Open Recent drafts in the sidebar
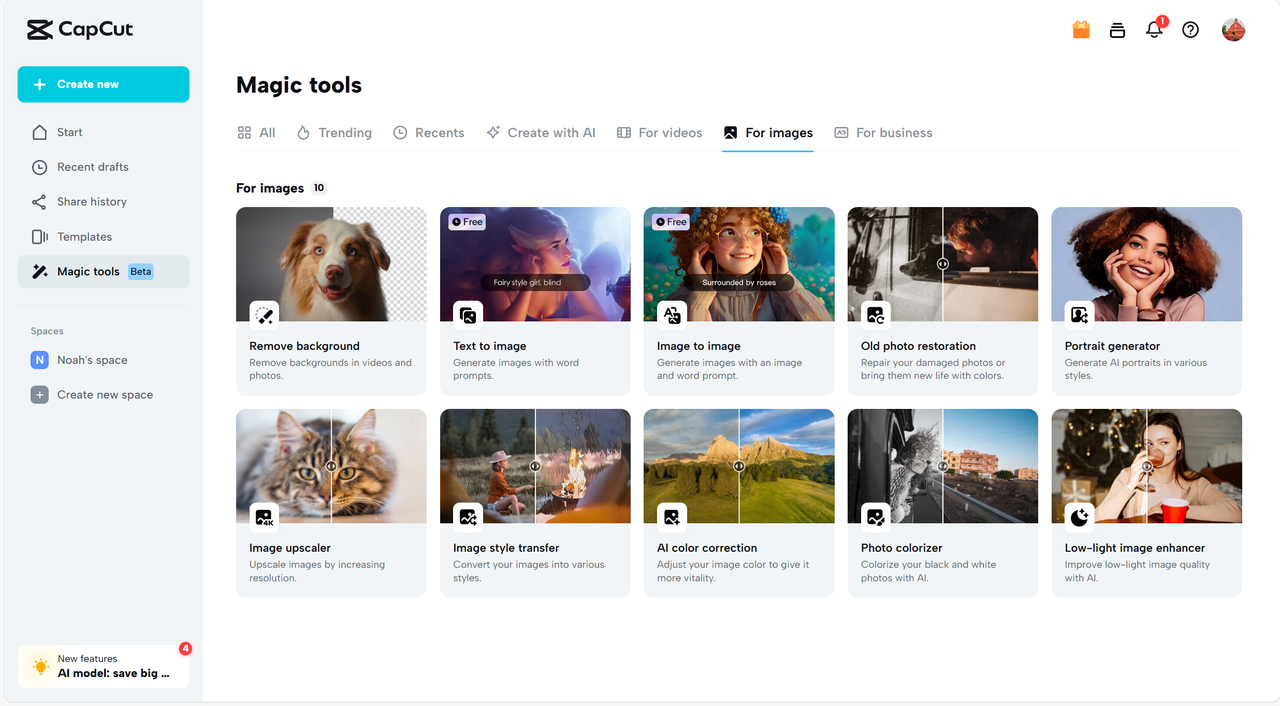1280x706 pixels. click(x=103, y=167)
